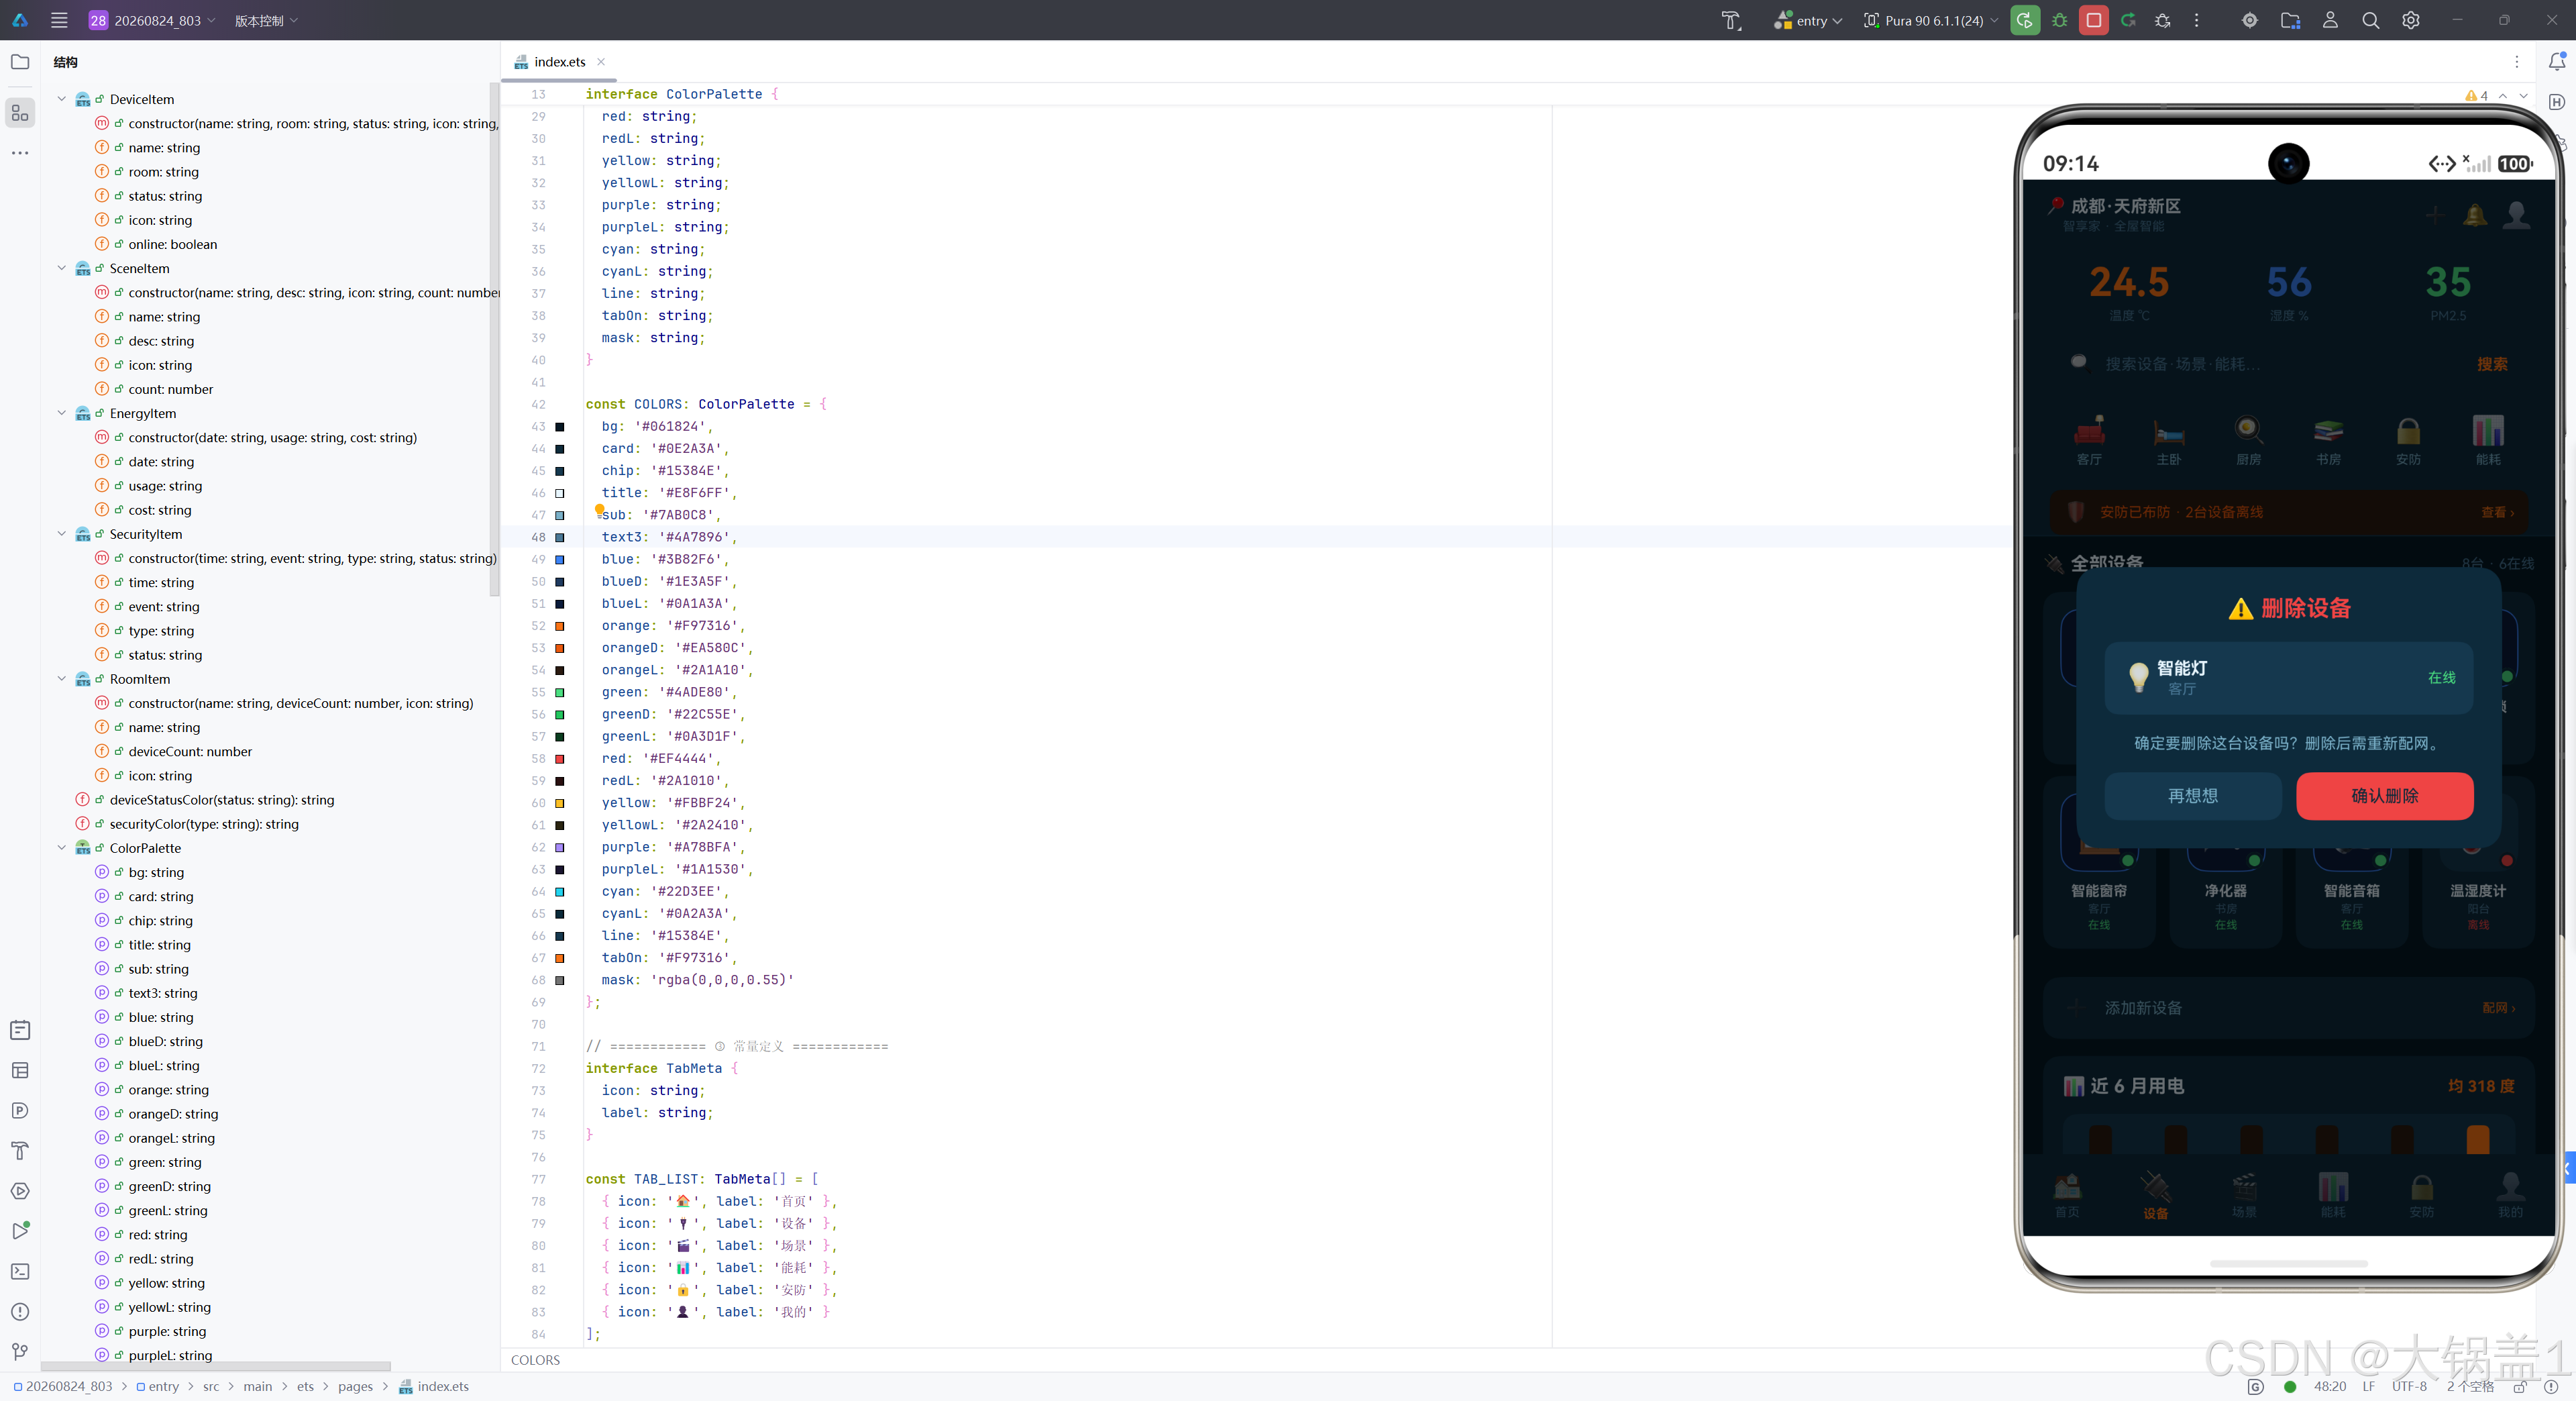
Task: Click the LF line separator in status bar
Action: pyautogui.click(x=2368, y=1386)
